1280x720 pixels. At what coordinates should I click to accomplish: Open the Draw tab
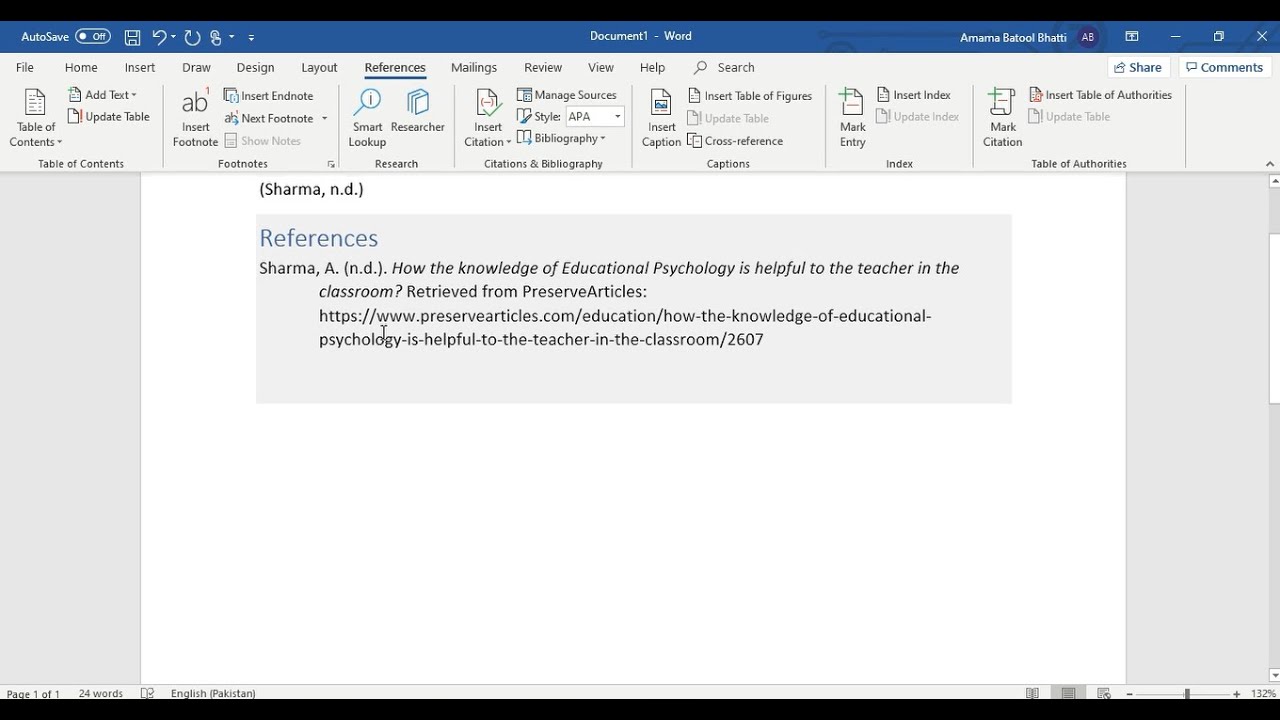(196, 67)
